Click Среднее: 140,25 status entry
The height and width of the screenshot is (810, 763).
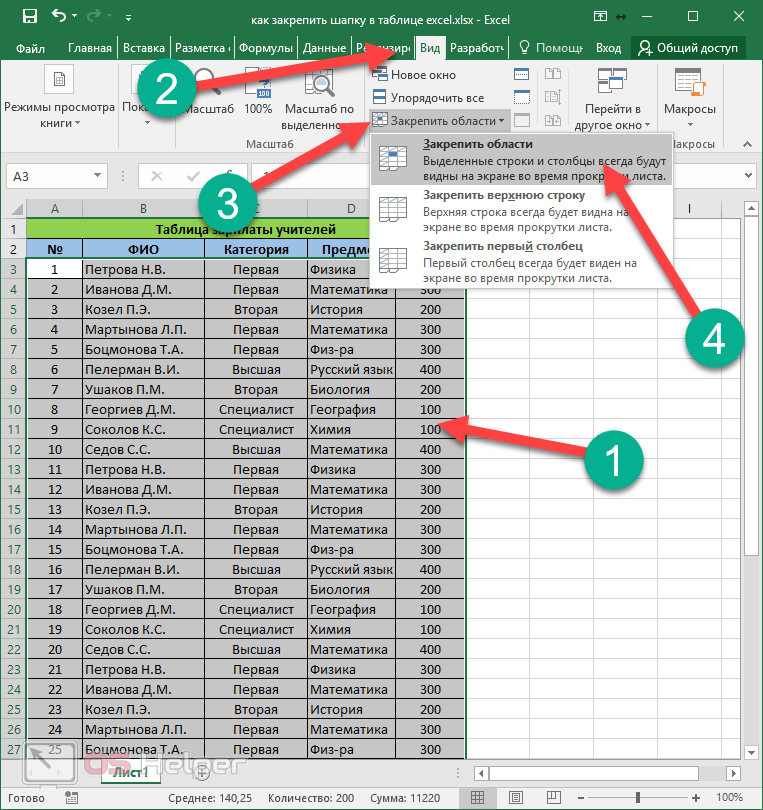(210, 798)
